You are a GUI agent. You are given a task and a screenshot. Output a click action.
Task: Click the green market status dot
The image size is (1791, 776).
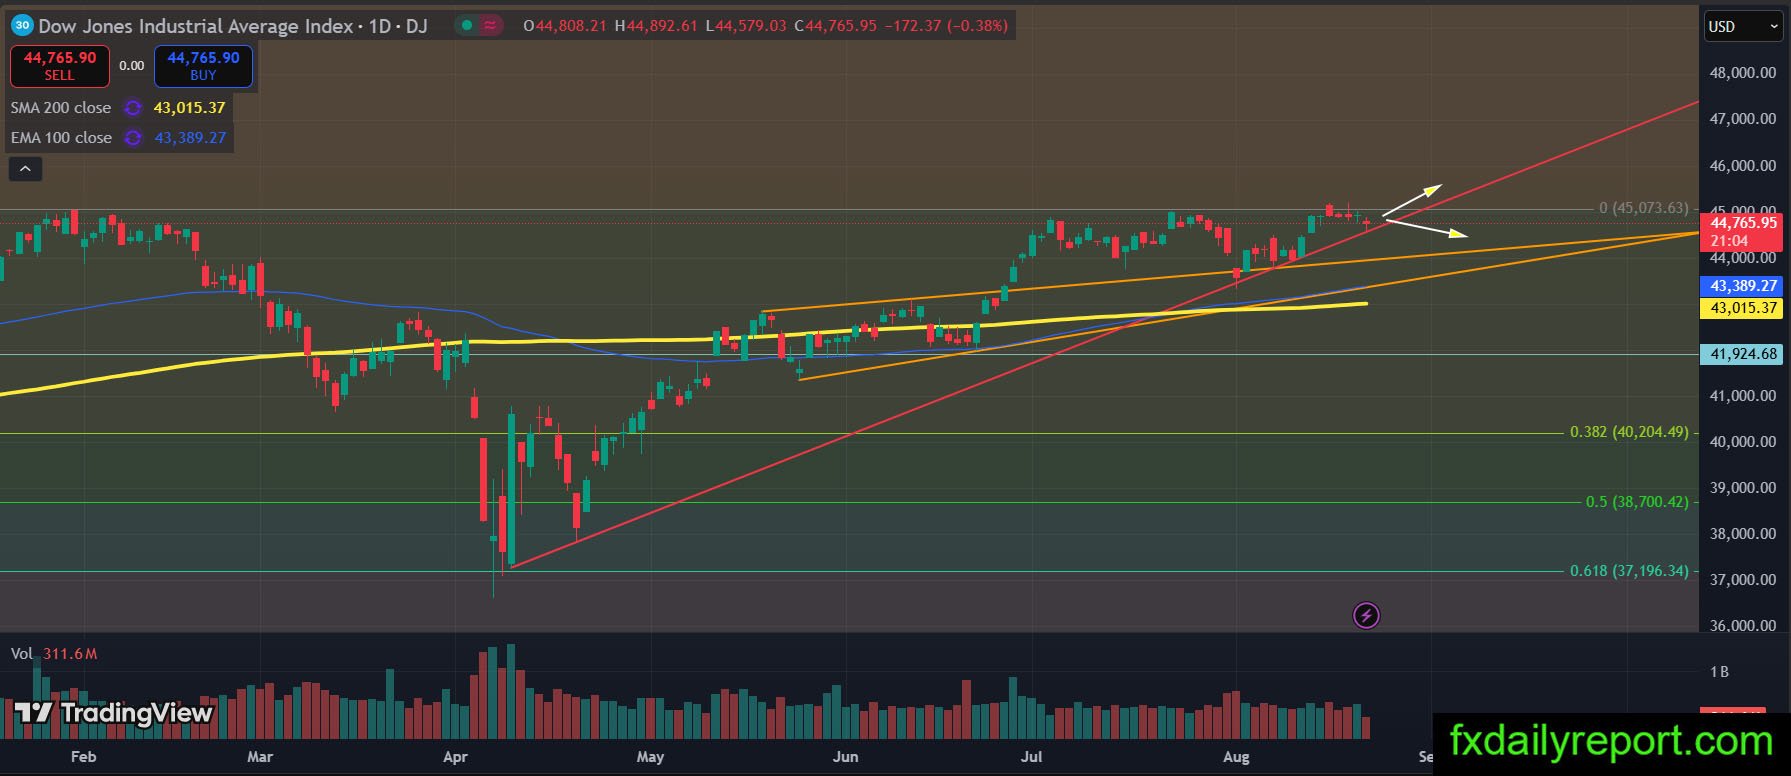click(467, 26)
